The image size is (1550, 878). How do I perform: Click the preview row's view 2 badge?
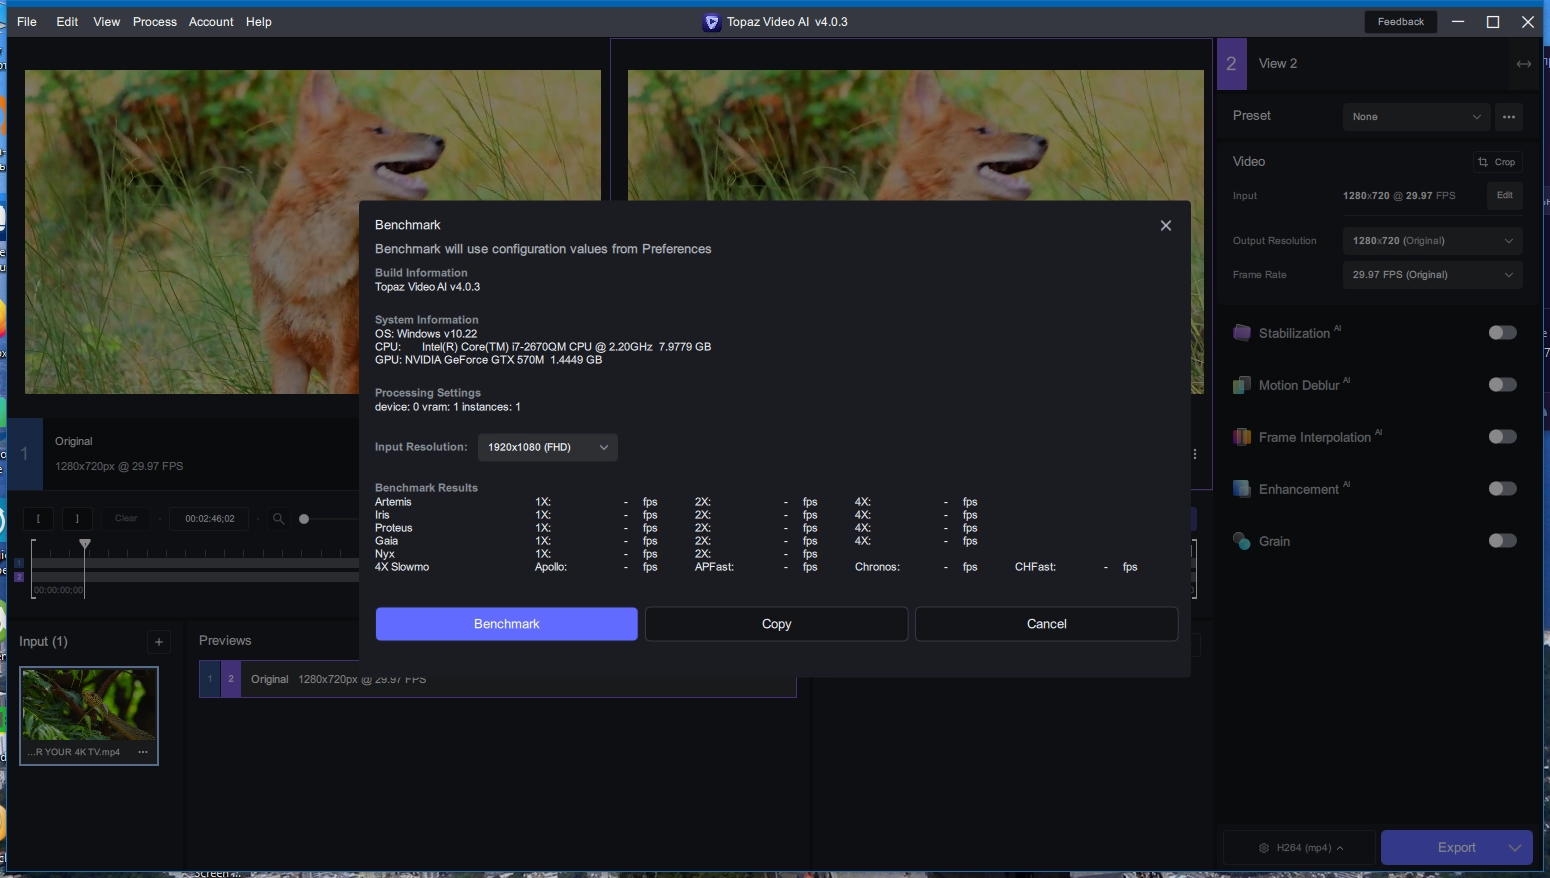(231, 679)
